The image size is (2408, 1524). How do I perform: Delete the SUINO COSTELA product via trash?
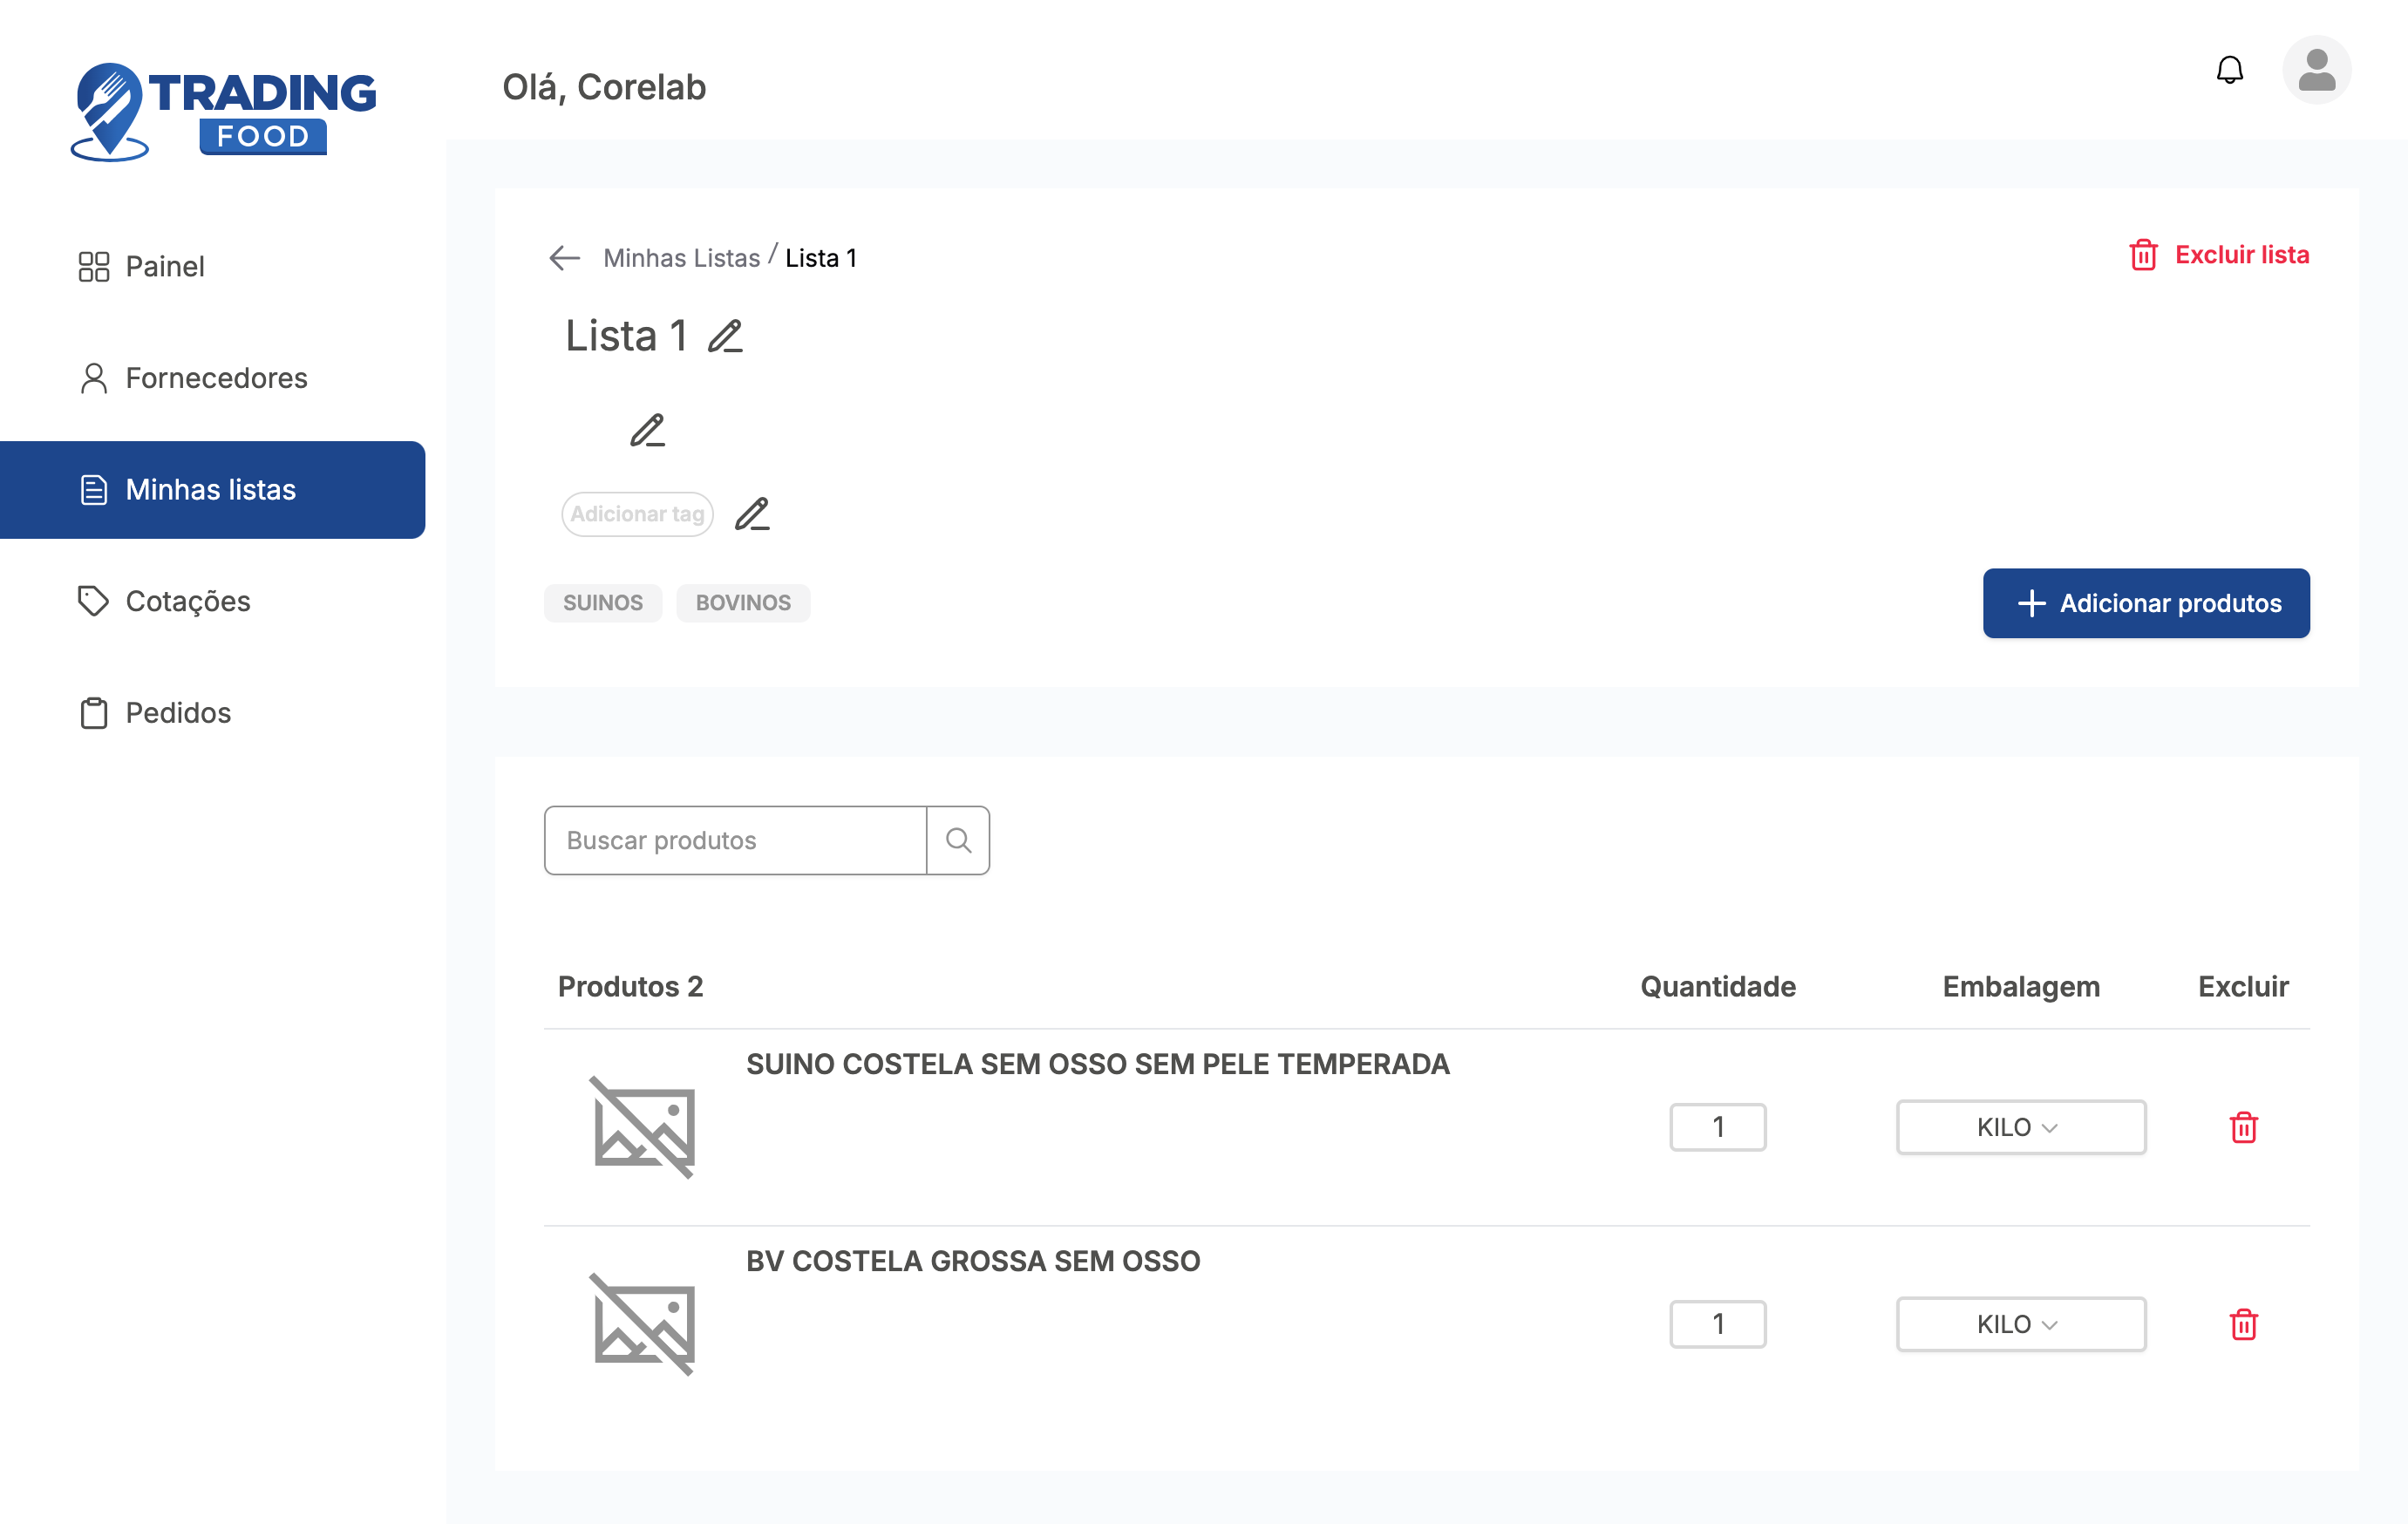click(2243, 1127)
